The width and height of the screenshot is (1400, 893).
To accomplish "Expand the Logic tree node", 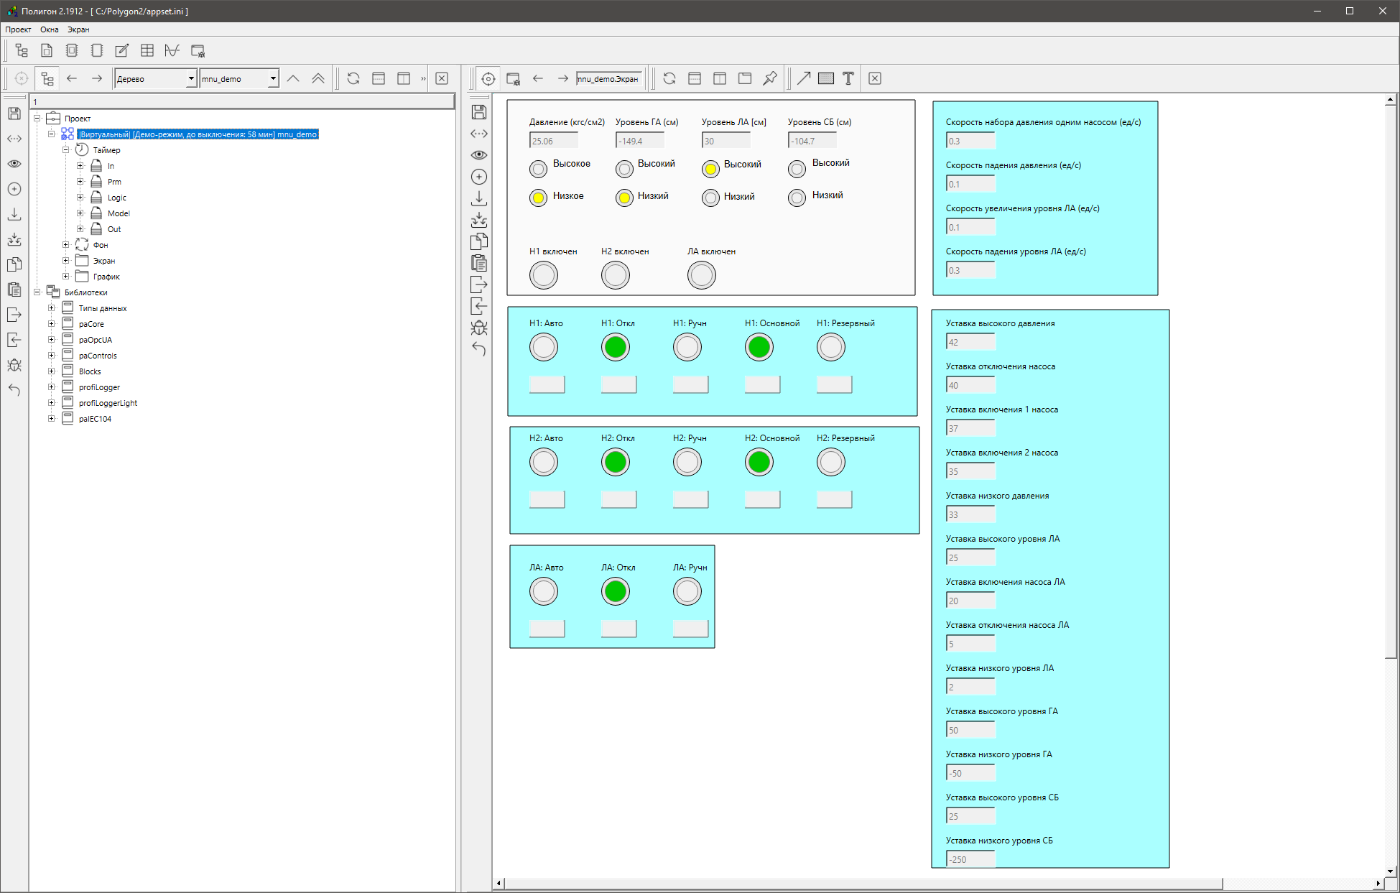I will click(80, 198).
